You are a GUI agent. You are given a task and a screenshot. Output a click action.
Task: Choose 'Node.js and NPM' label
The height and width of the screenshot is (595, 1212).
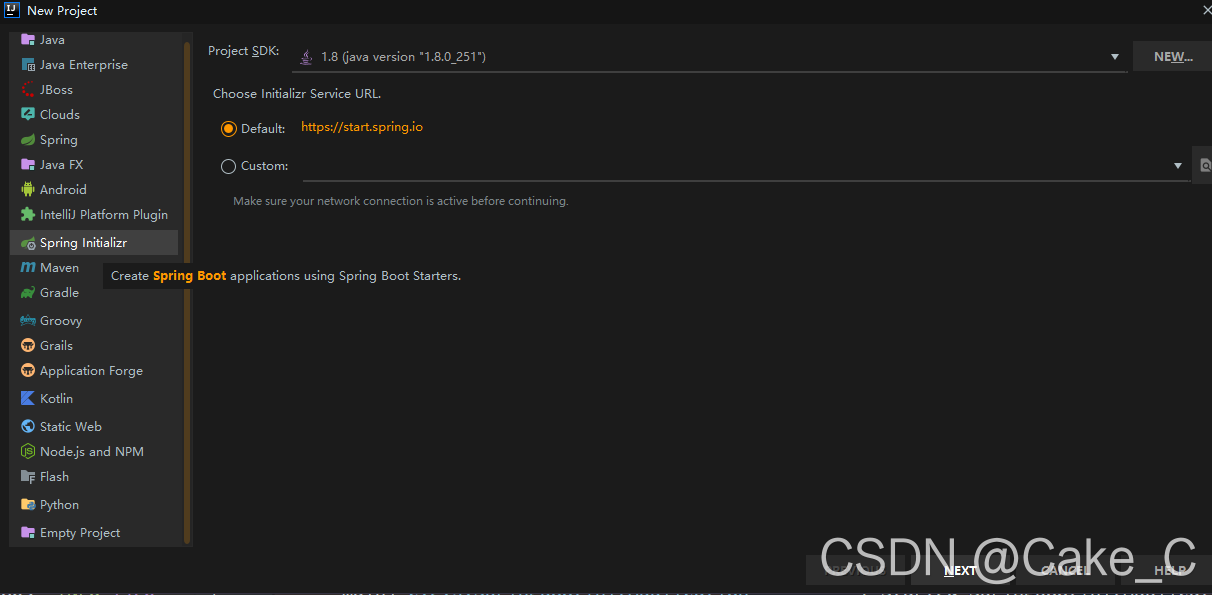(x=92, y=451)
